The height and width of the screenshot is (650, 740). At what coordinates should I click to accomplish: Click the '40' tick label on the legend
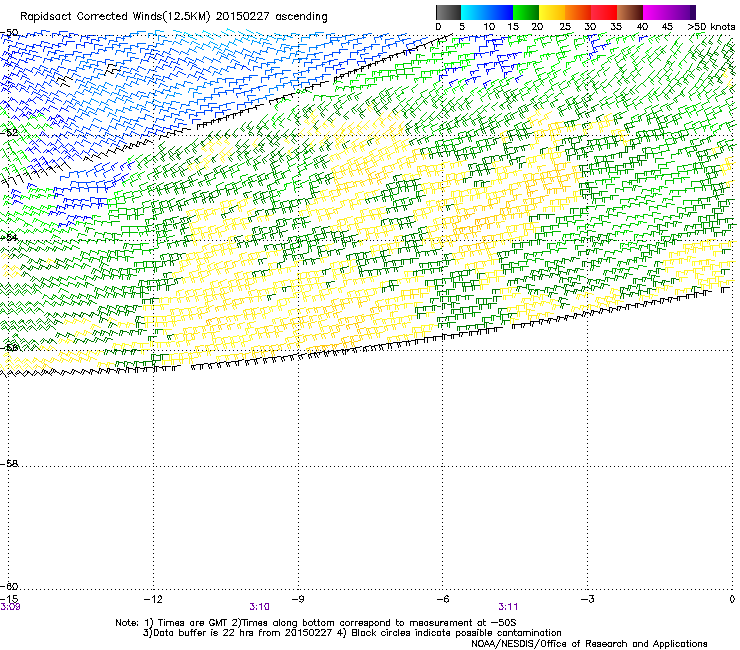point(642,27)
